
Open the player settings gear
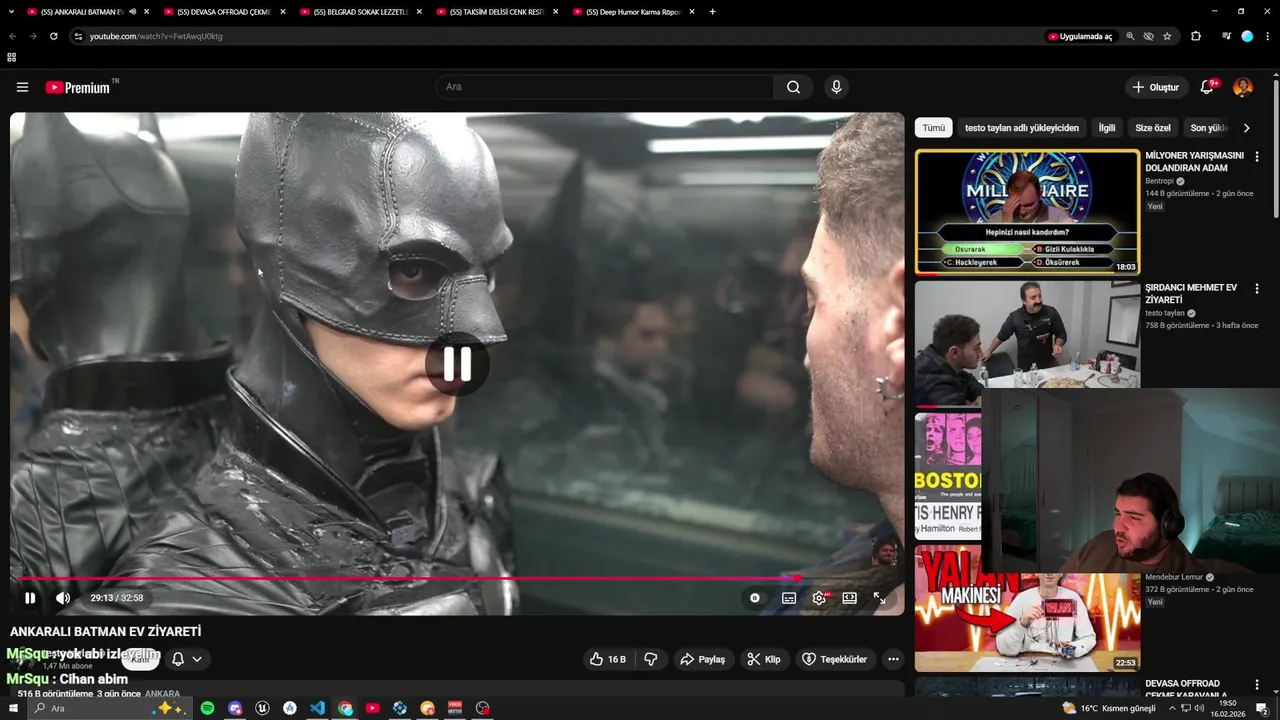coord(819,598)
